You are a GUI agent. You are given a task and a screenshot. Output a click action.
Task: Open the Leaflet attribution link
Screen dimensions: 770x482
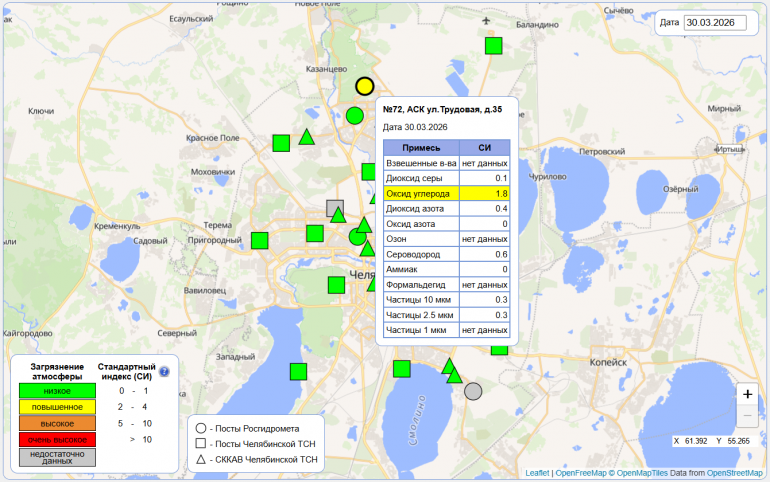pos(537,472)
